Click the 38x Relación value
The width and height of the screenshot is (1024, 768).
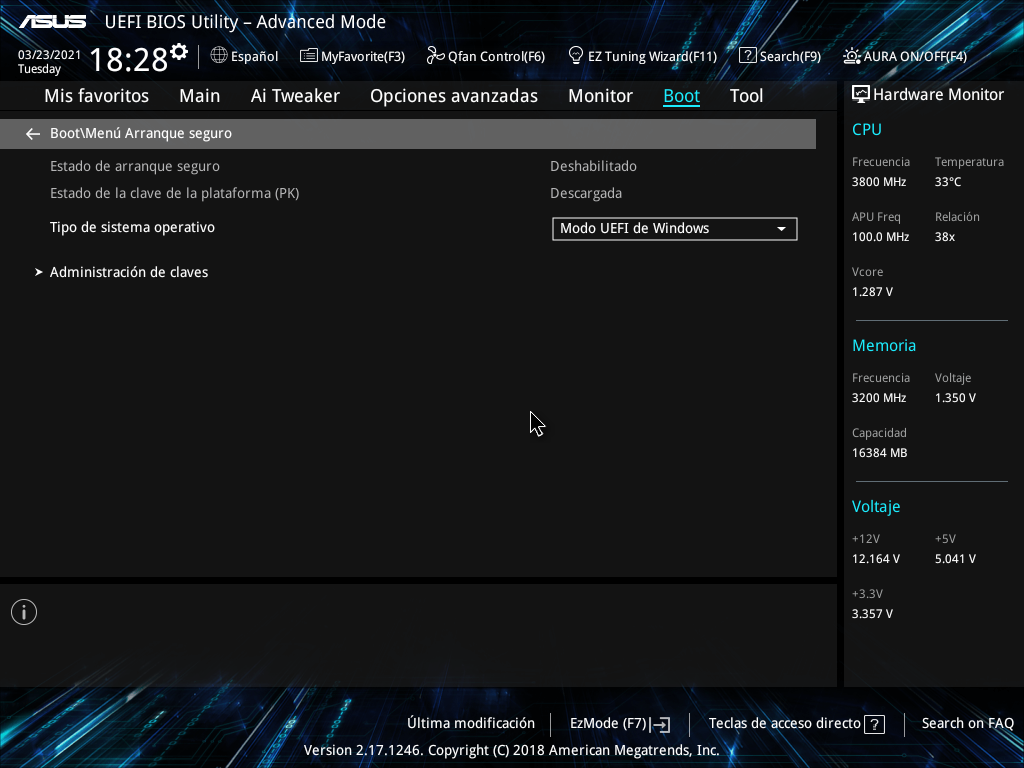pos(945,237)
